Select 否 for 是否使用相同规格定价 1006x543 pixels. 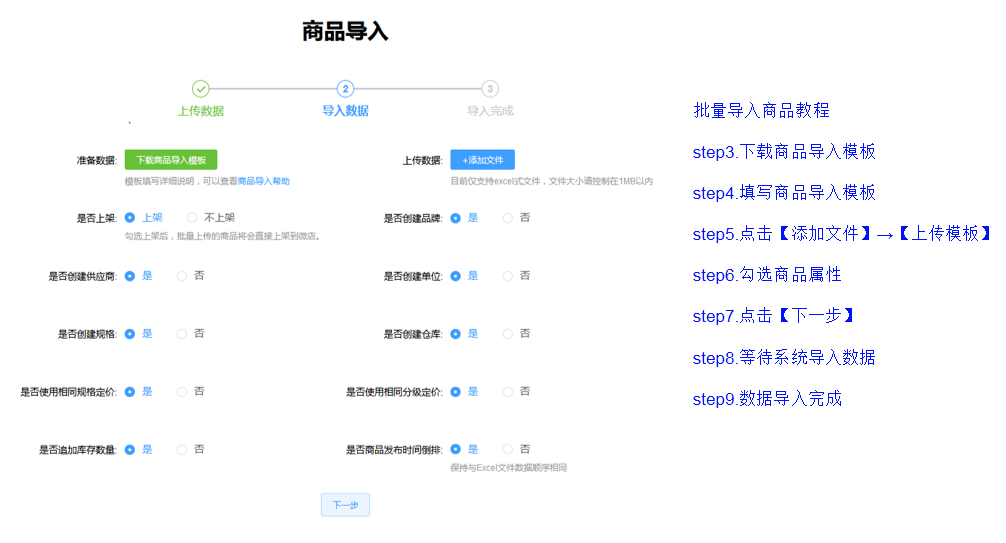[x=182, y=392]
